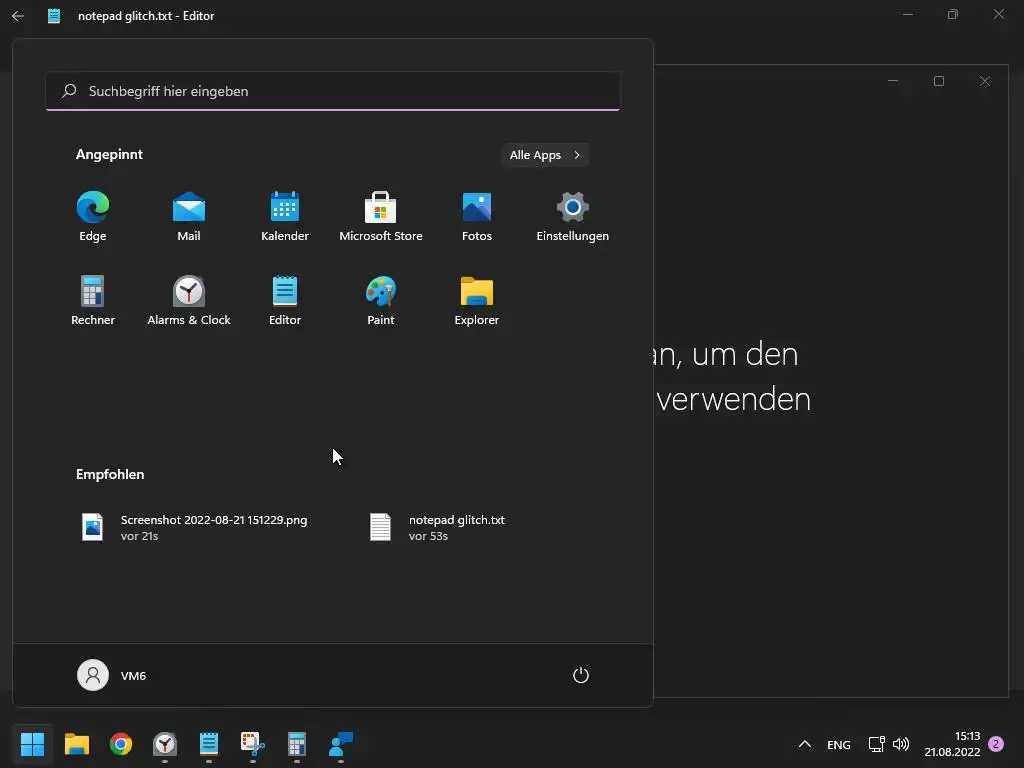
Task: Open volume control tray icon
Action: coord(901,744)
